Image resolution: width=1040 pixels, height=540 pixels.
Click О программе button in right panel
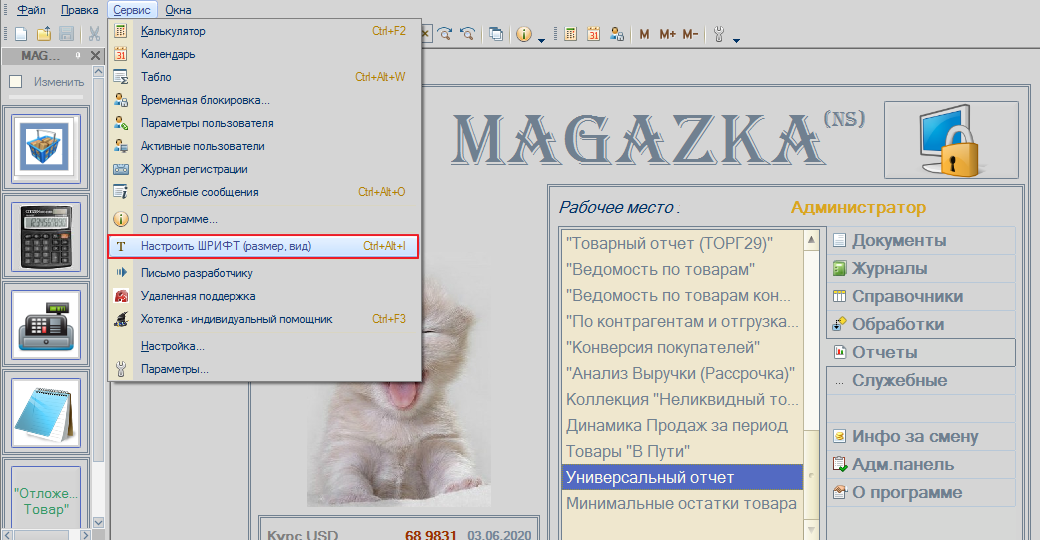click(921, 492)
